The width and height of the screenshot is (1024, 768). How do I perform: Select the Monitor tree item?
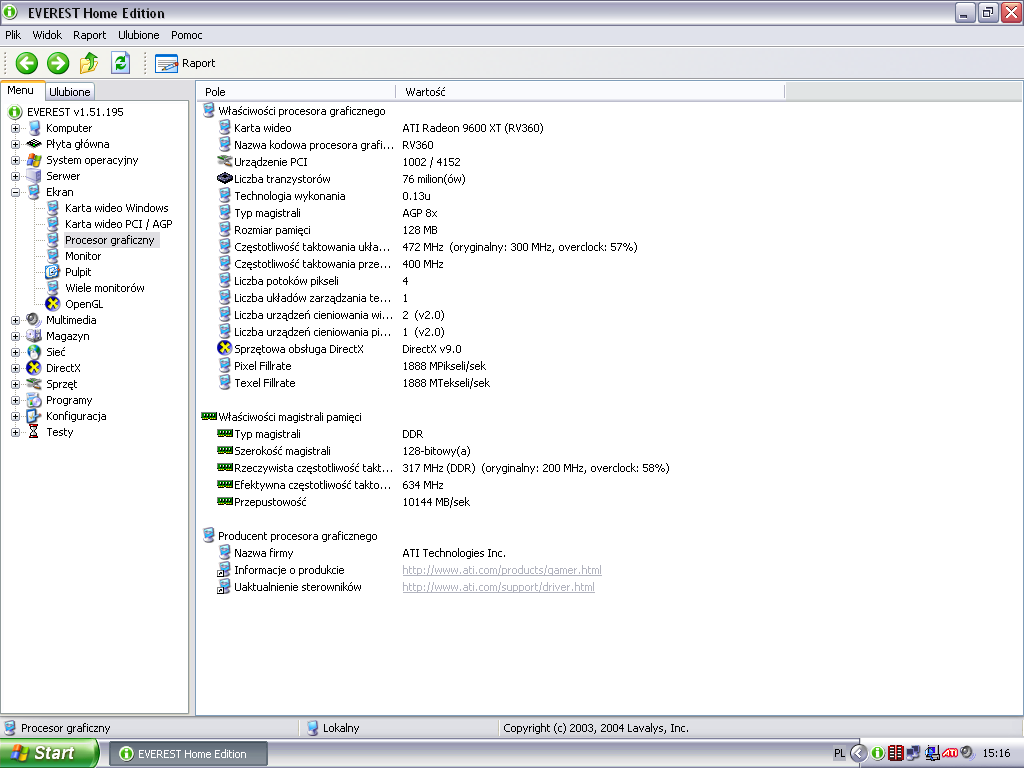(x=83, y=256)
